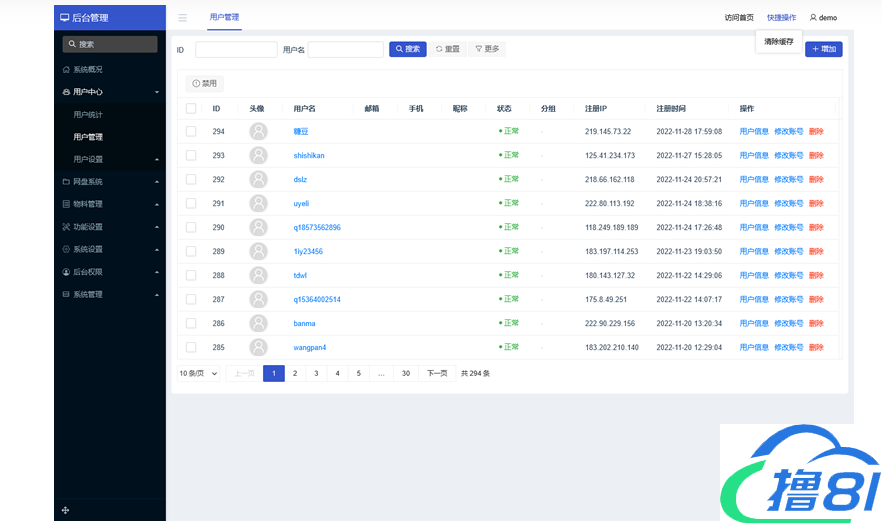Viewport: 882px width, 524px height.
Task: Click the 用户名 search input field
Action: tap(345, 49)
